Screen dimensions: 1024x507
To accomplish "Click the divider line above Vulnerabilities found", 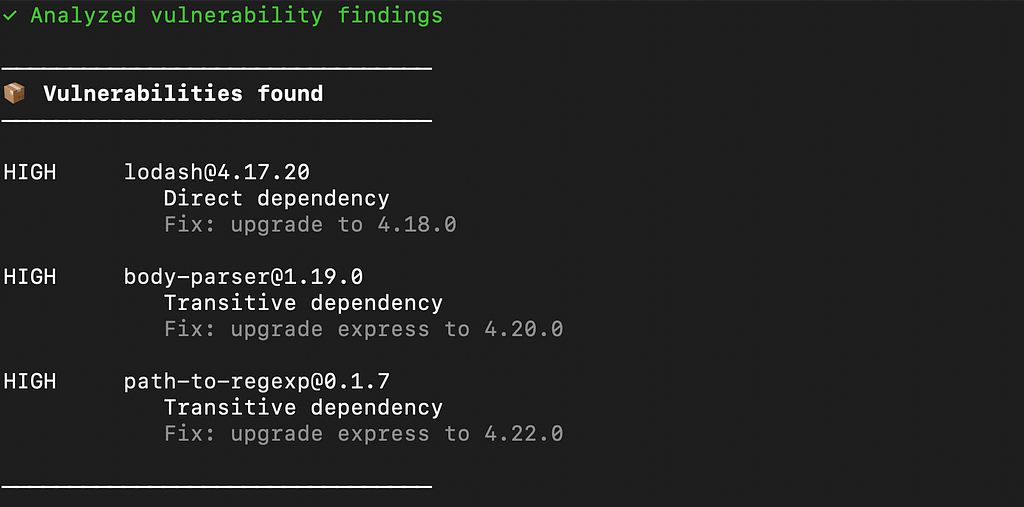I will [217, 68].
